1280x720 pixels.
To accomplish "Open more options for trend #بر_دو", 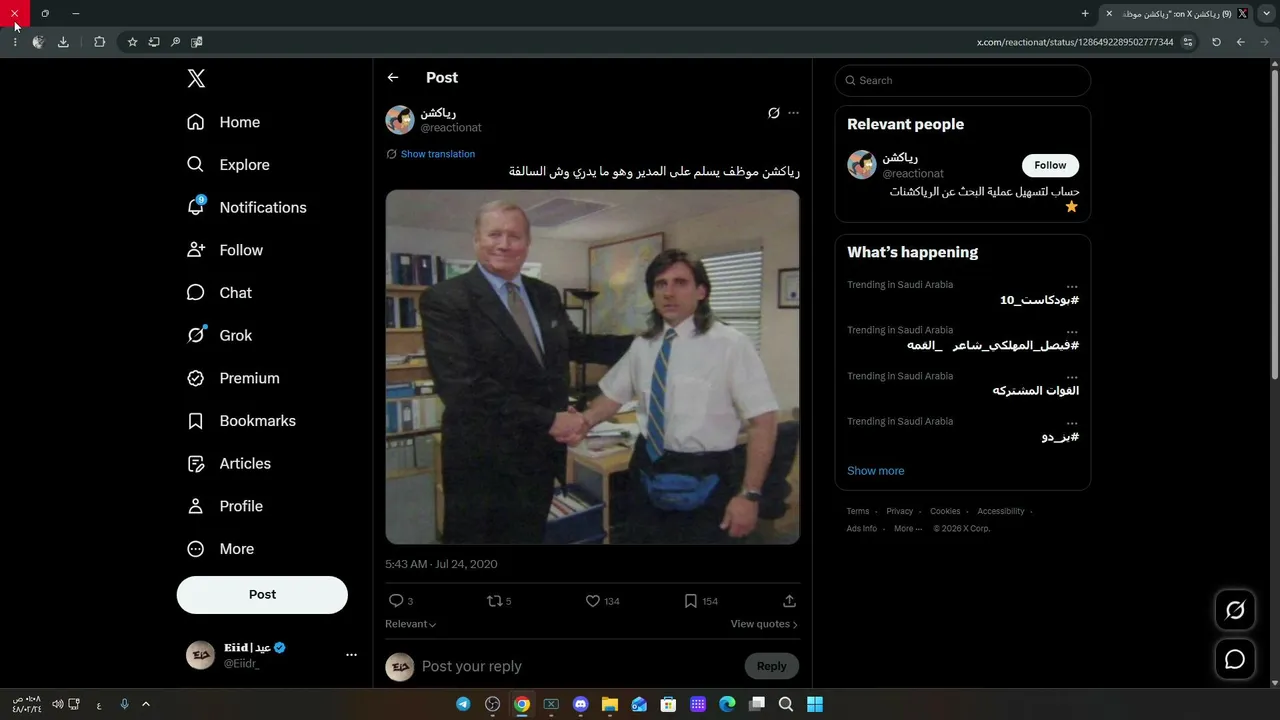I will pyautogui.click(x=1072, y=423).
